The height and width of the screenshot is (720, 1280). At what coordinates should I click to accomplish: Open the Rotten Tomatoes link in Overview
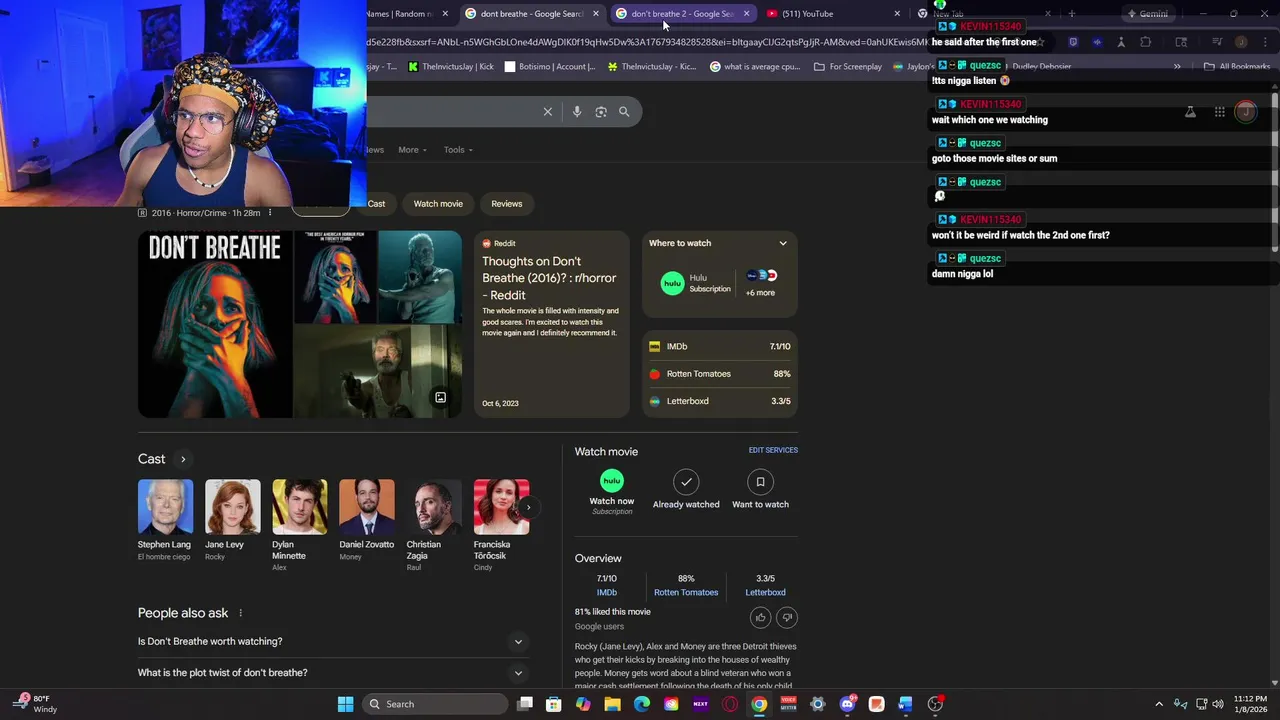[686, 593]
